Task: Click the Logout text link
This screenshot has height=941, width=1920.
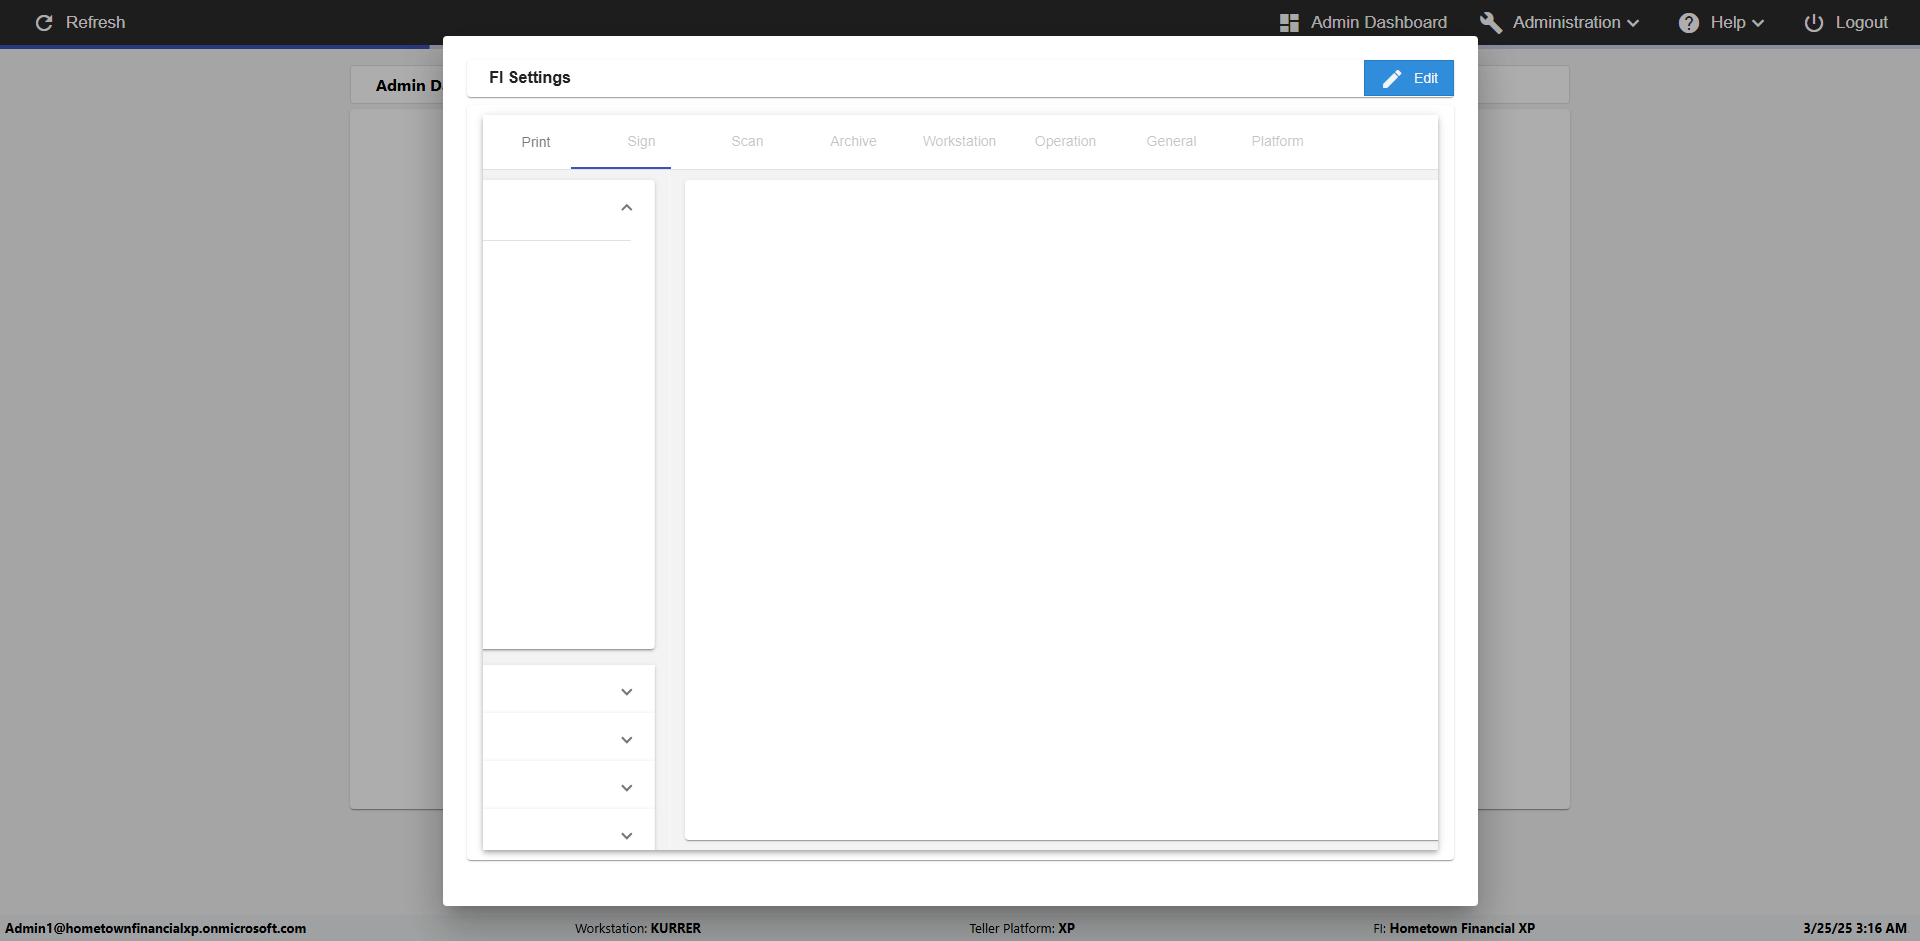Action: [1861, 23]
